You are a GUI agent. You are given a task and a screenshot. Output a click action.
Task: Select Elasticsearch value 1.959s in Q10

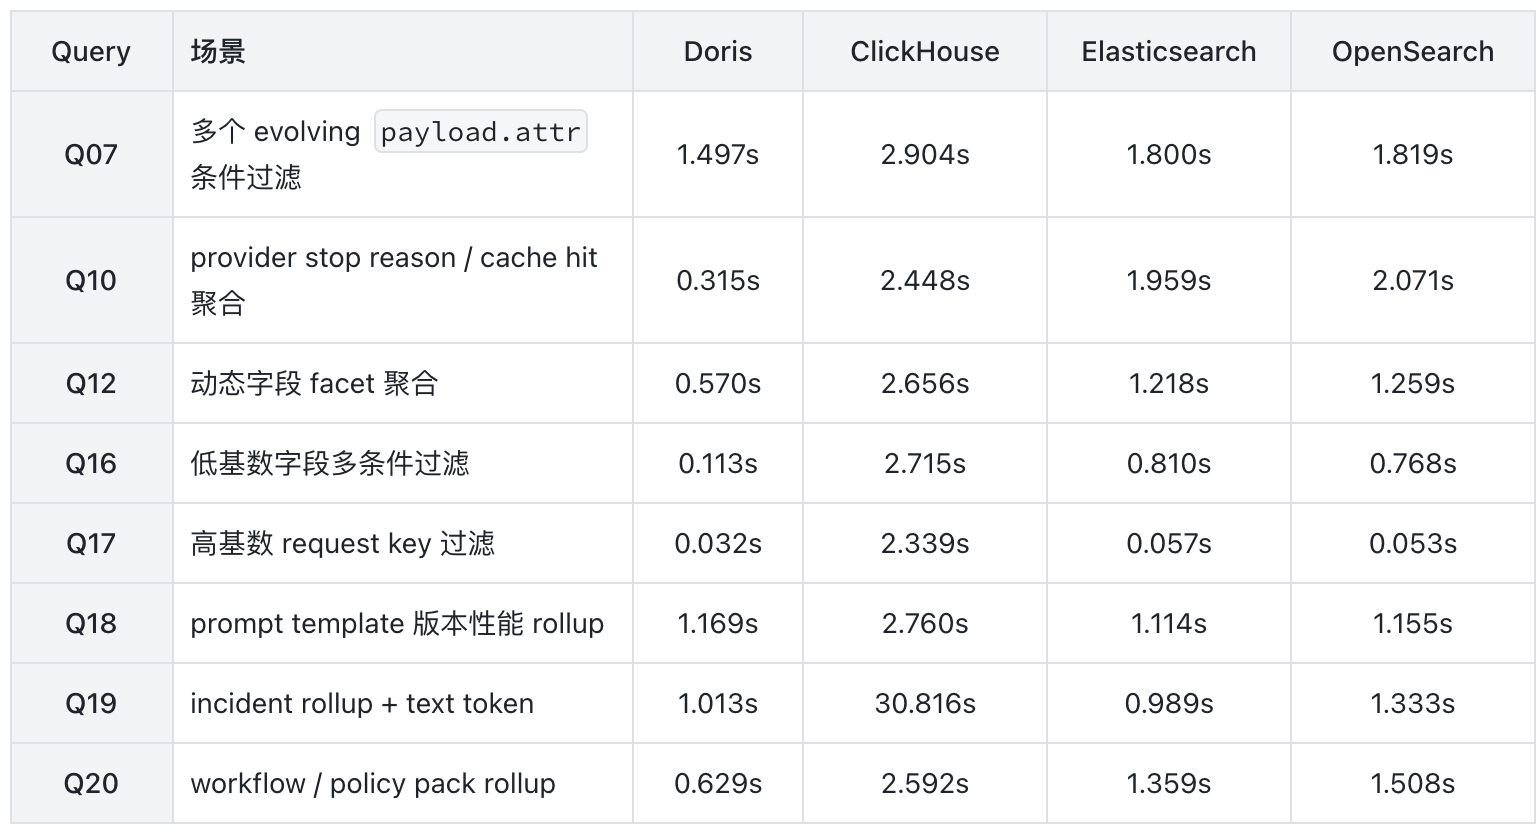(1169, 280)
